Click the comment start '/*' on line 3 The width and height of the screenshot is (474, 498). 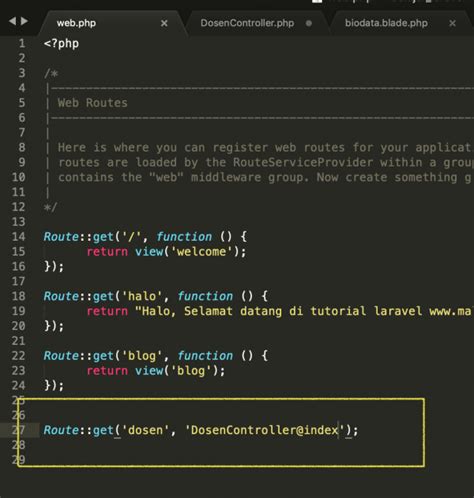point(51,73)
